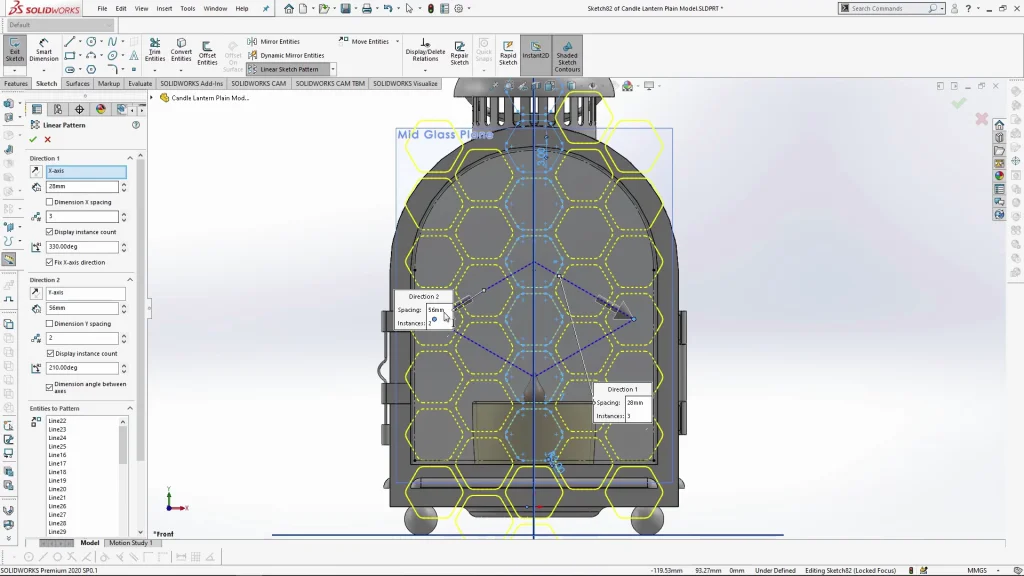Uncheck Fix X-axis direction
Image resolution: width=1024 pixels, height=576 pixels.
point(50,262)
